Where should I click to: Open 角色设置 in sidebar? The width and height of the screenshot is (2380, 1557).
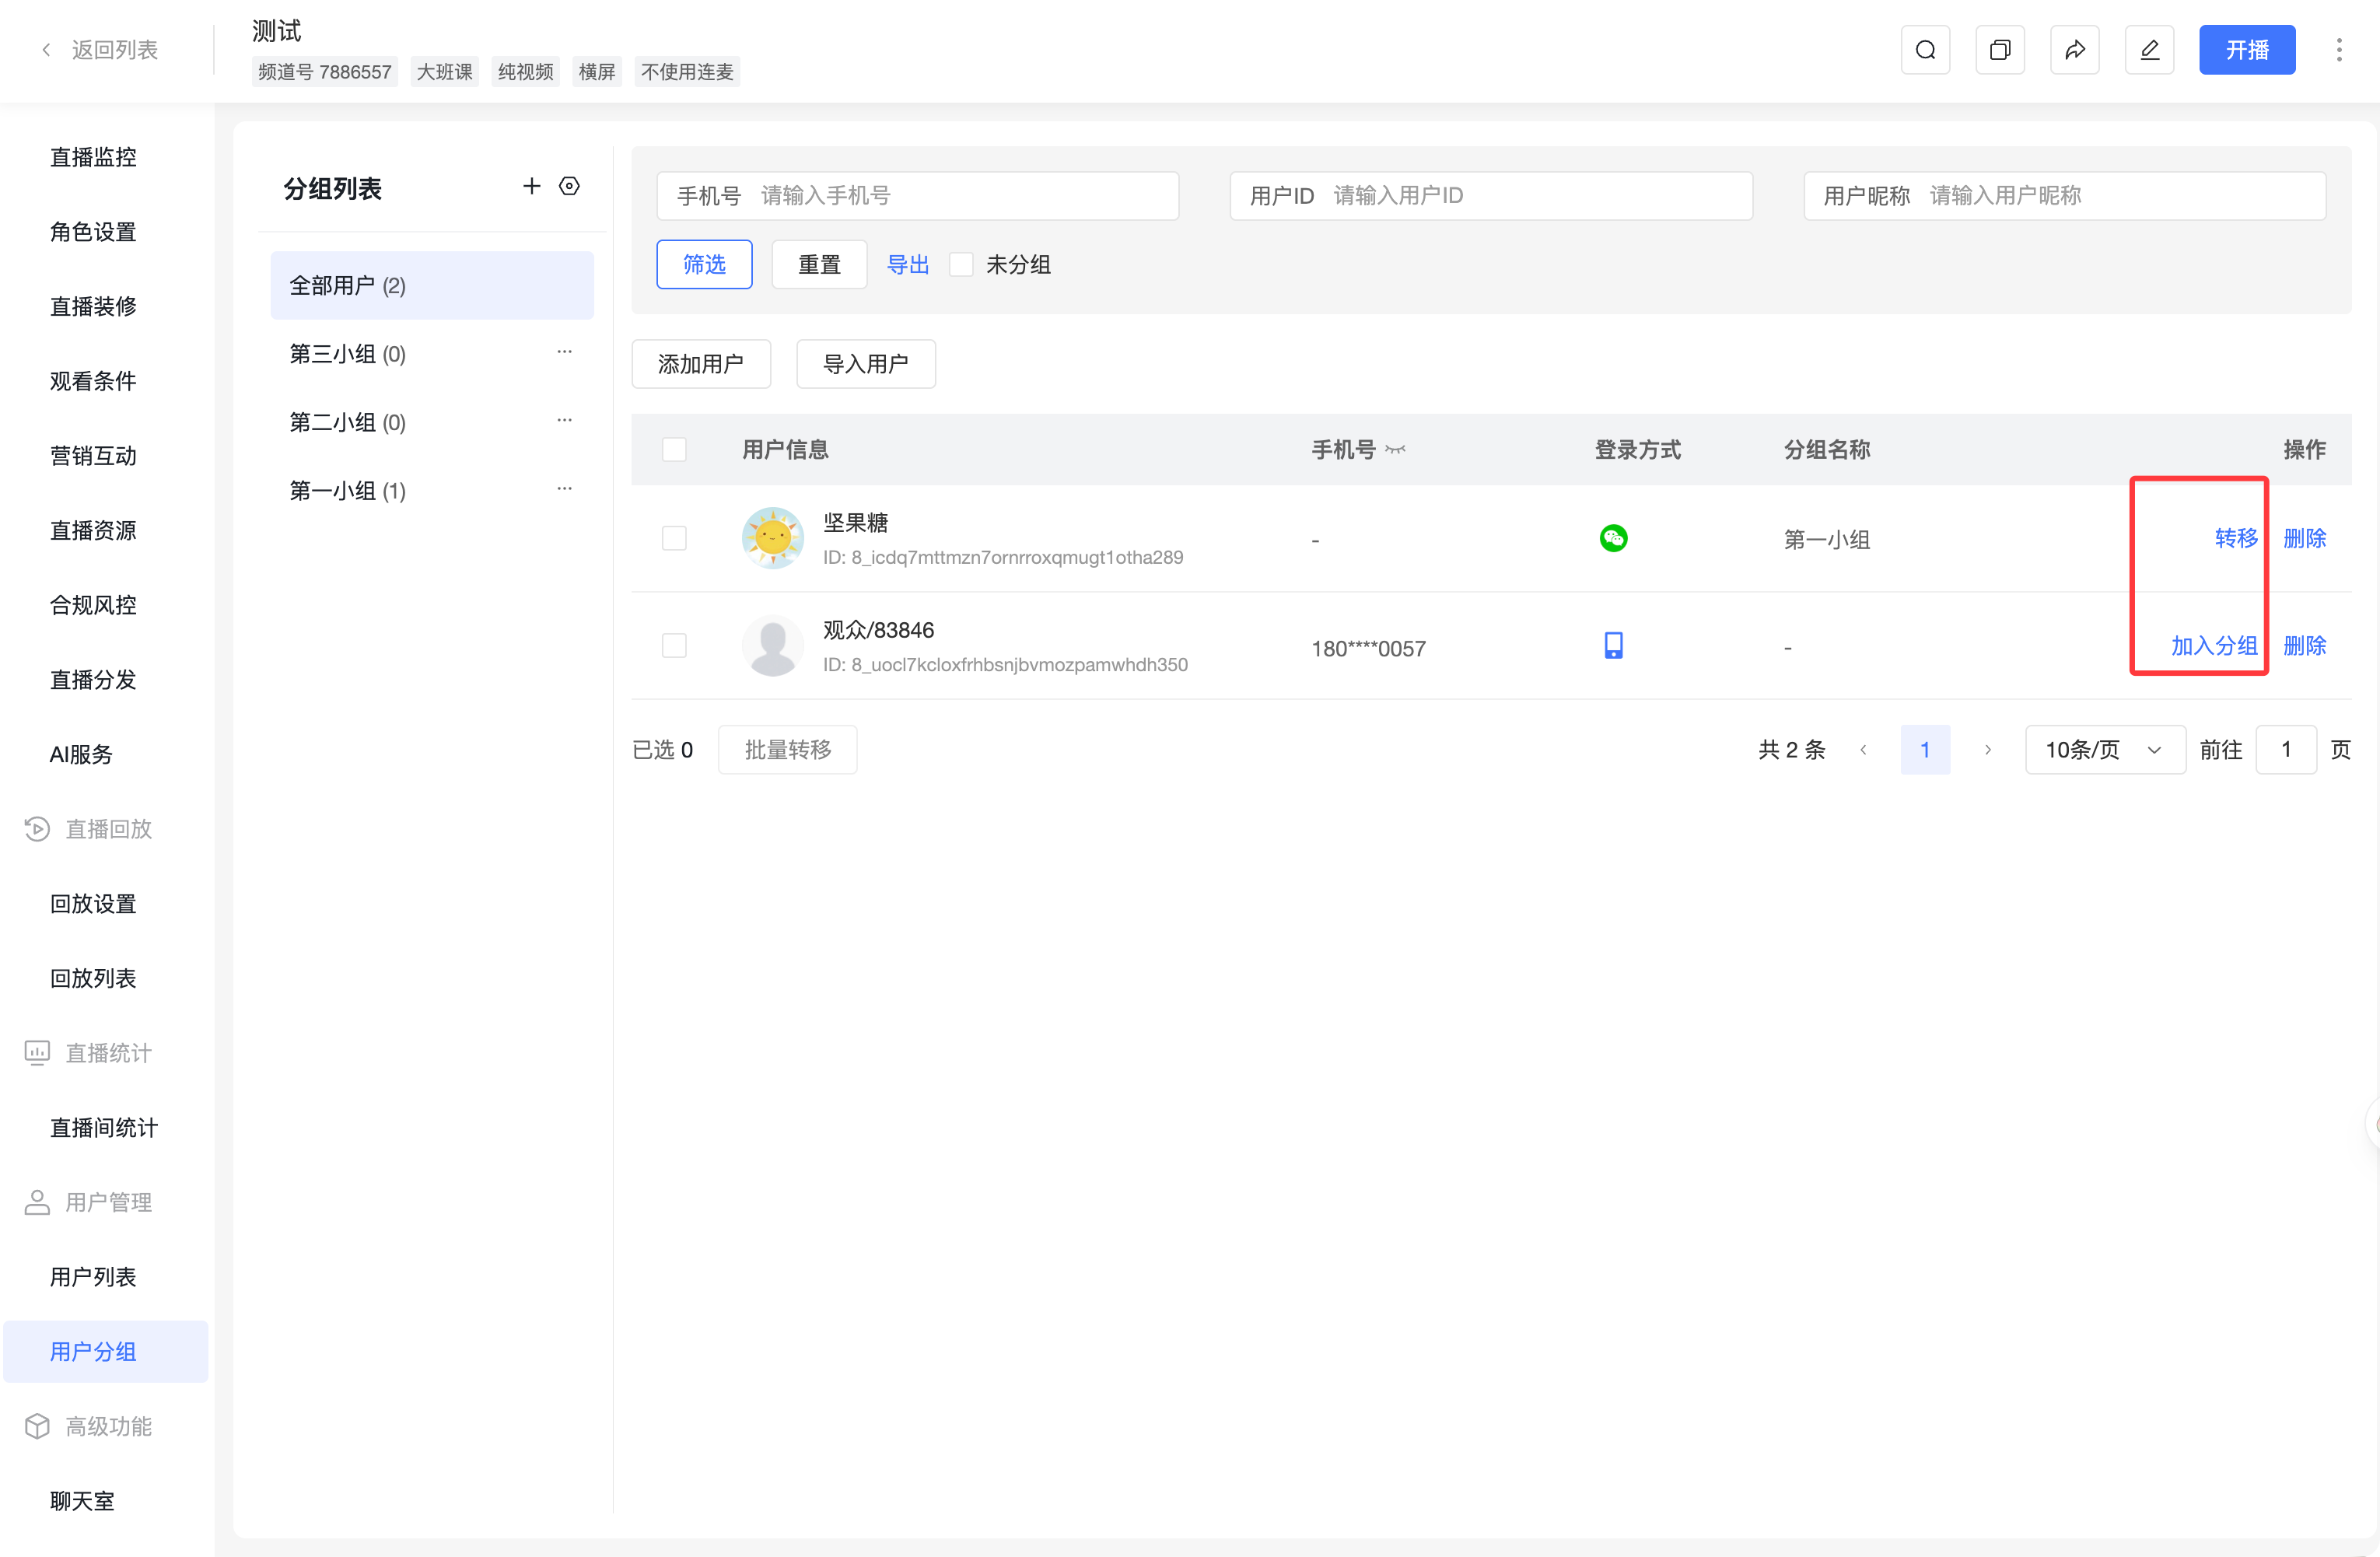pos(93,232)
